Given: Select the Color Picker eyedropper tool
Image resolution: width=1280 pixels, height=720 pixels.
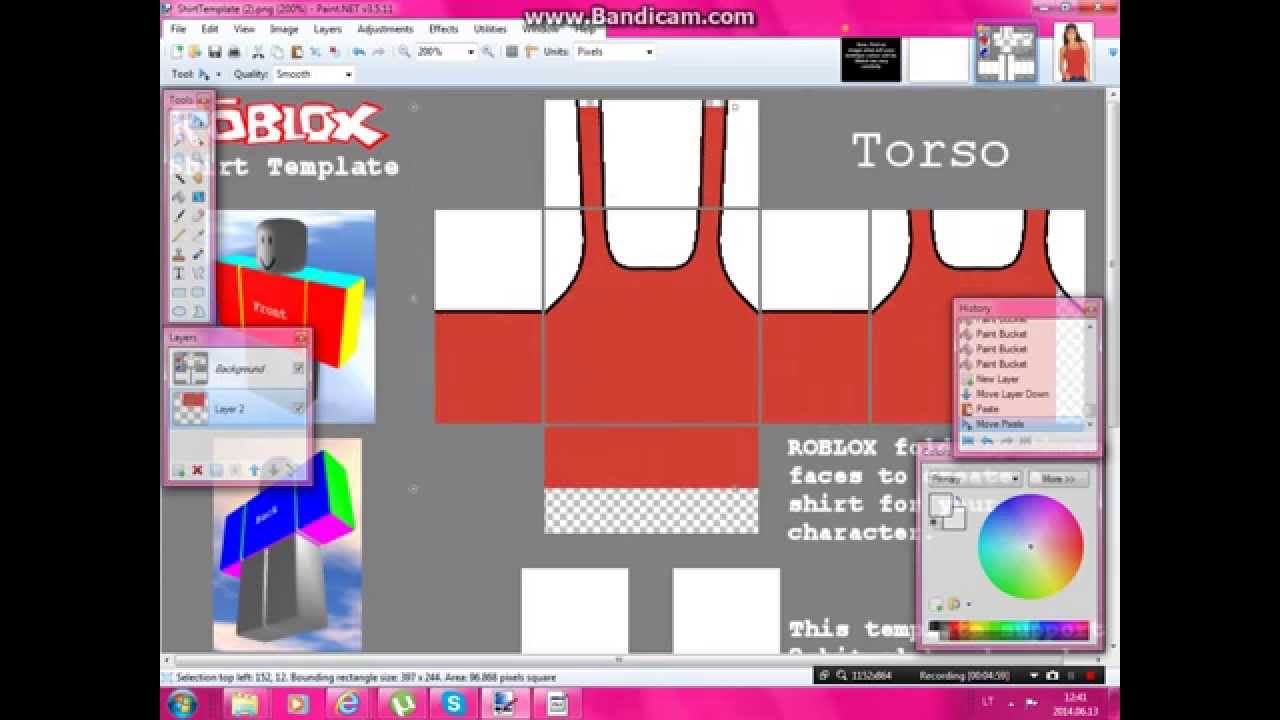Looking at the screenshot, I should 198,234.
